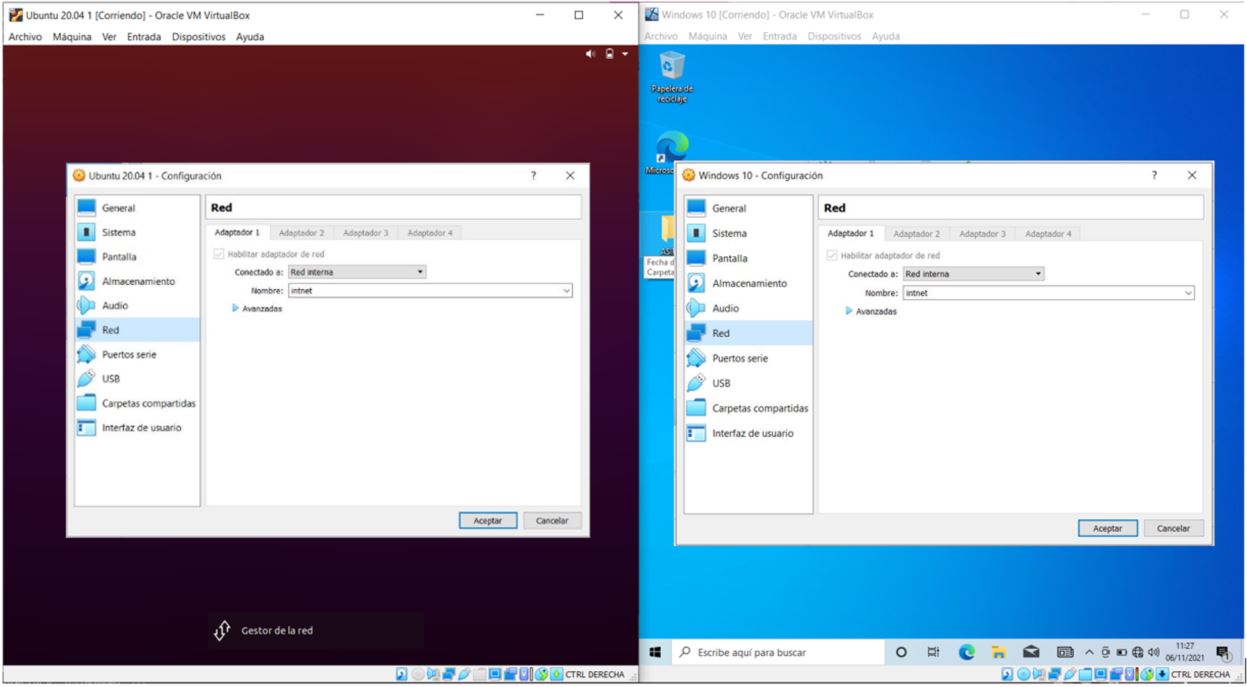Click the Gestor de la red notification icon
The height and width of the screenshot is (687, 1247).
pos(222,631)
